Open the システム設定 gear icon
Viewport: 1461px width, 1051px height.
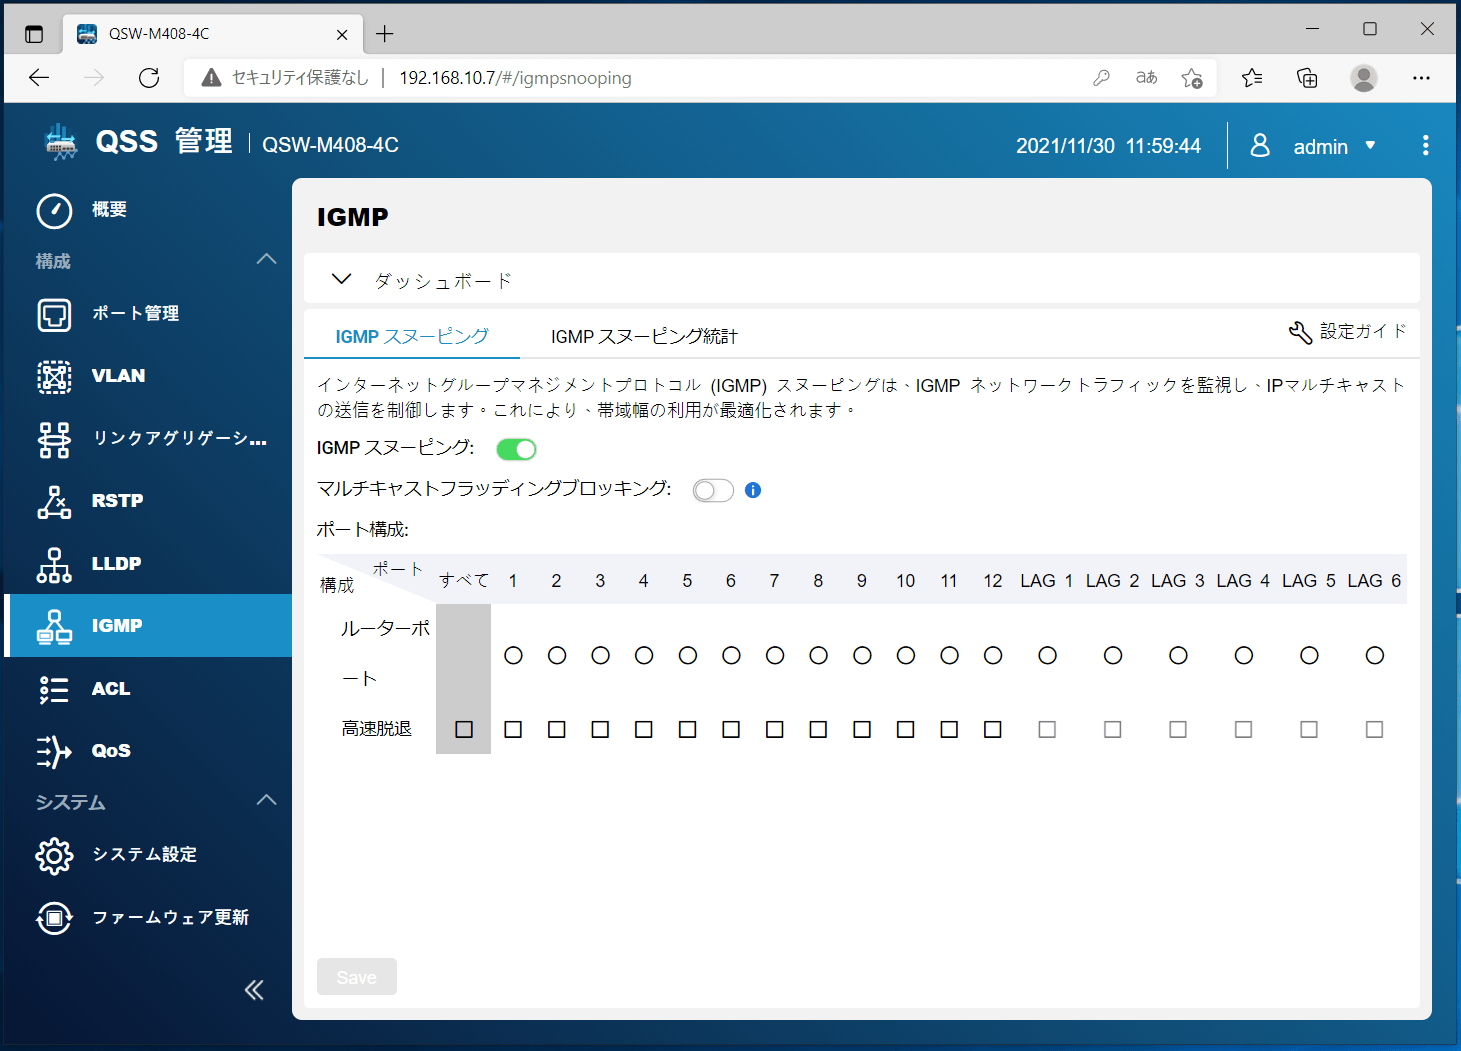[x=54, y=855]
